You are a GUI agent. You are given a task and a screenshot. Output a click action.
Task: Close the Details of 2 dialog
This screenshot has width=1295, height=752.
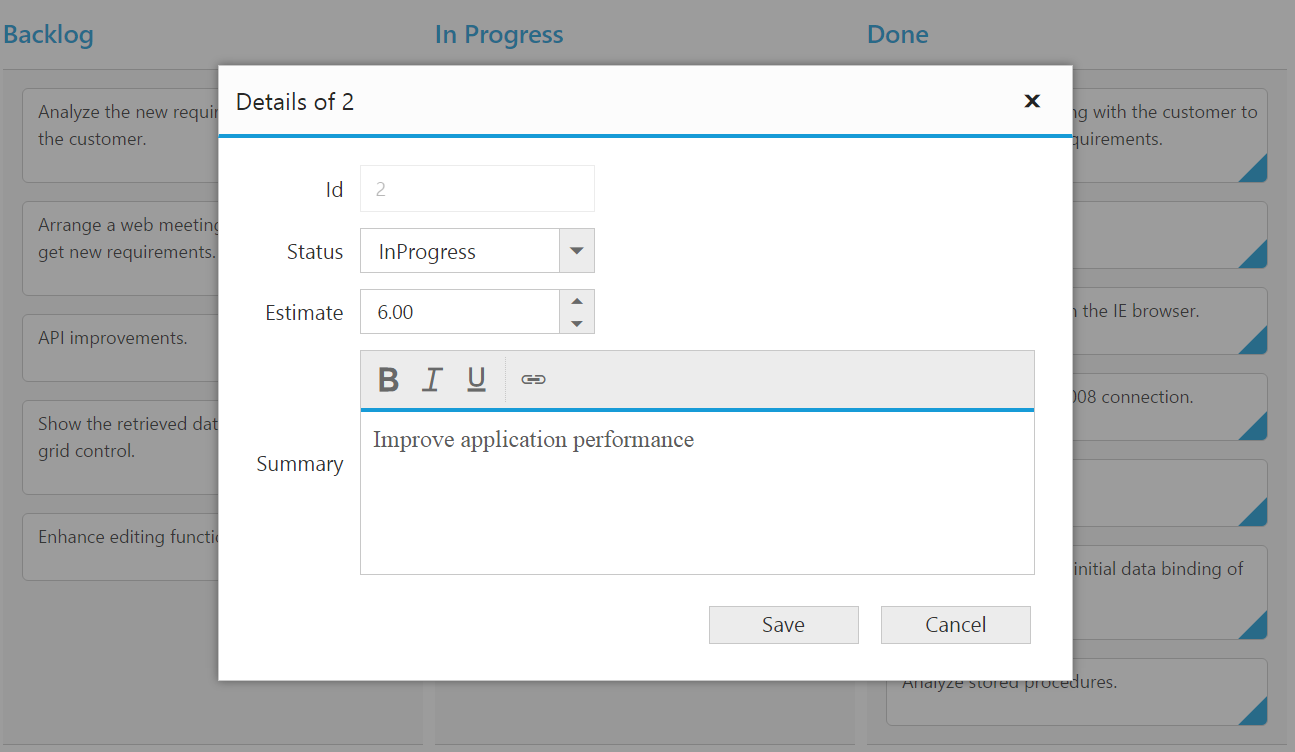1032,101
